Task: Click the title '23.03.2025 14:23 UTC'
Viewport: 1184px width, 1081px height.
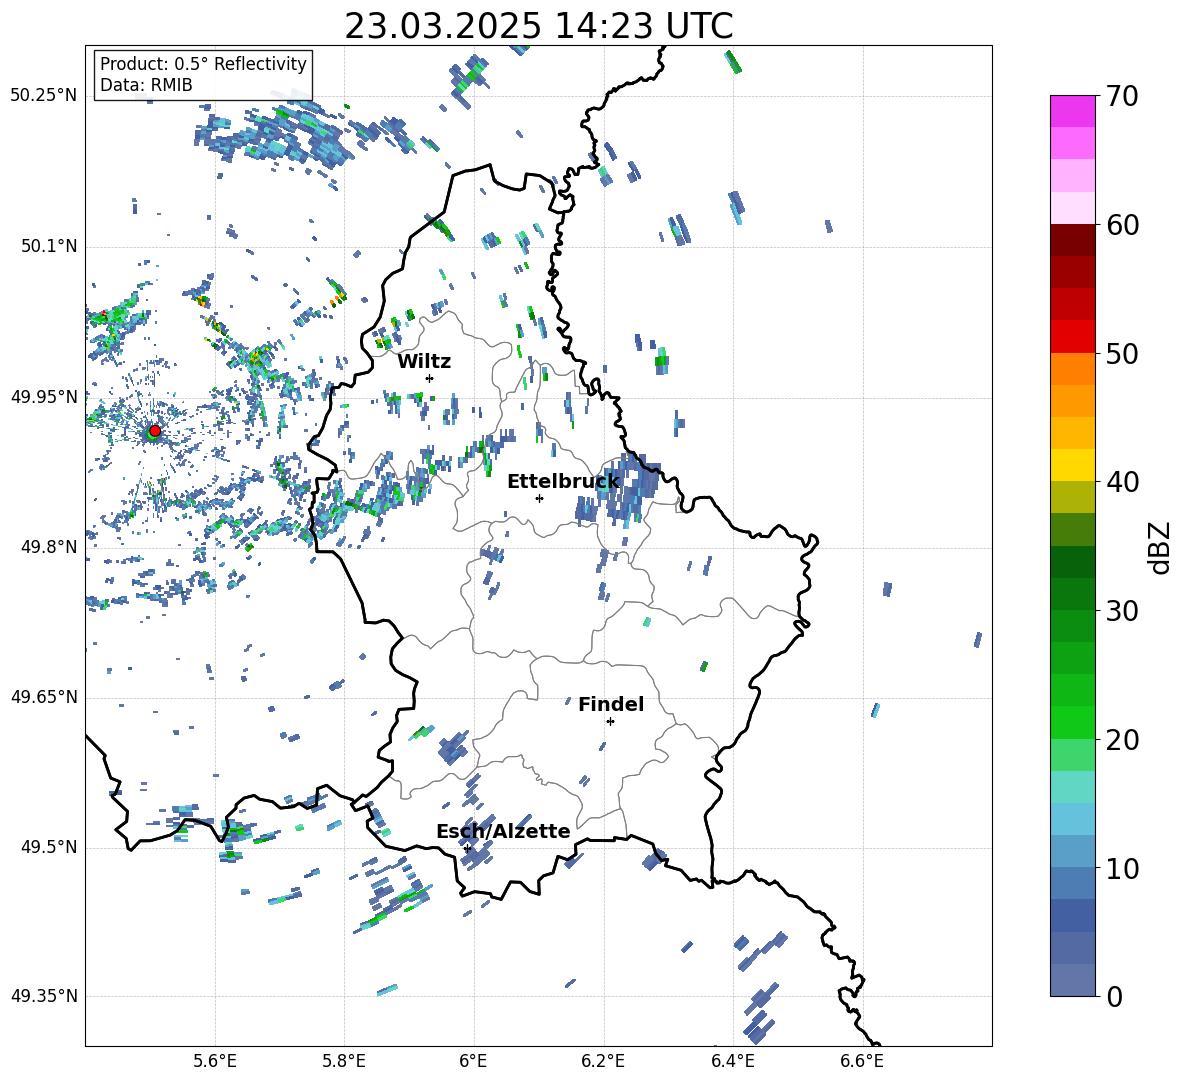Action: click(x=539, y=26)
